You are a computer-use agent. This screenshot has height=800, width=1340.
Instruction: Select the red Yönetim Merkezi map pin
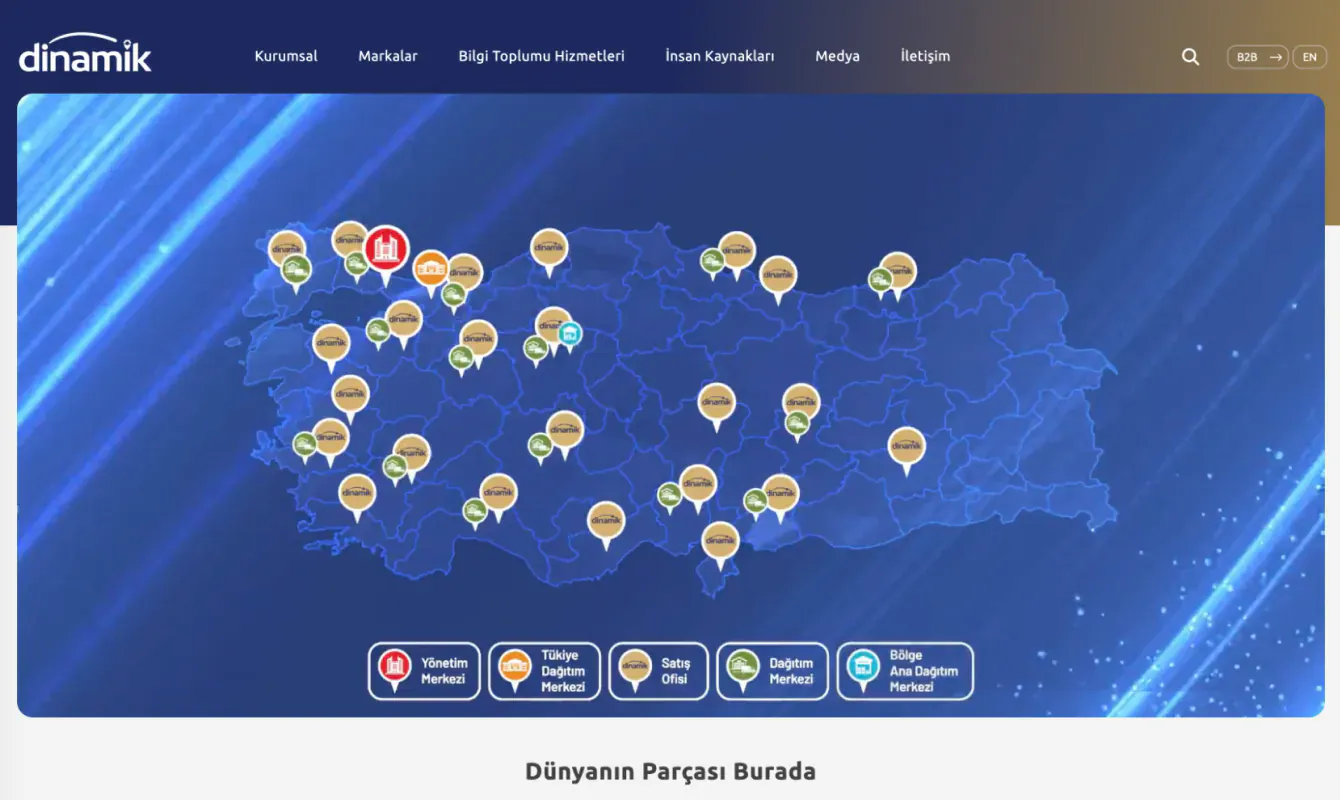click(x=386, y=252)
